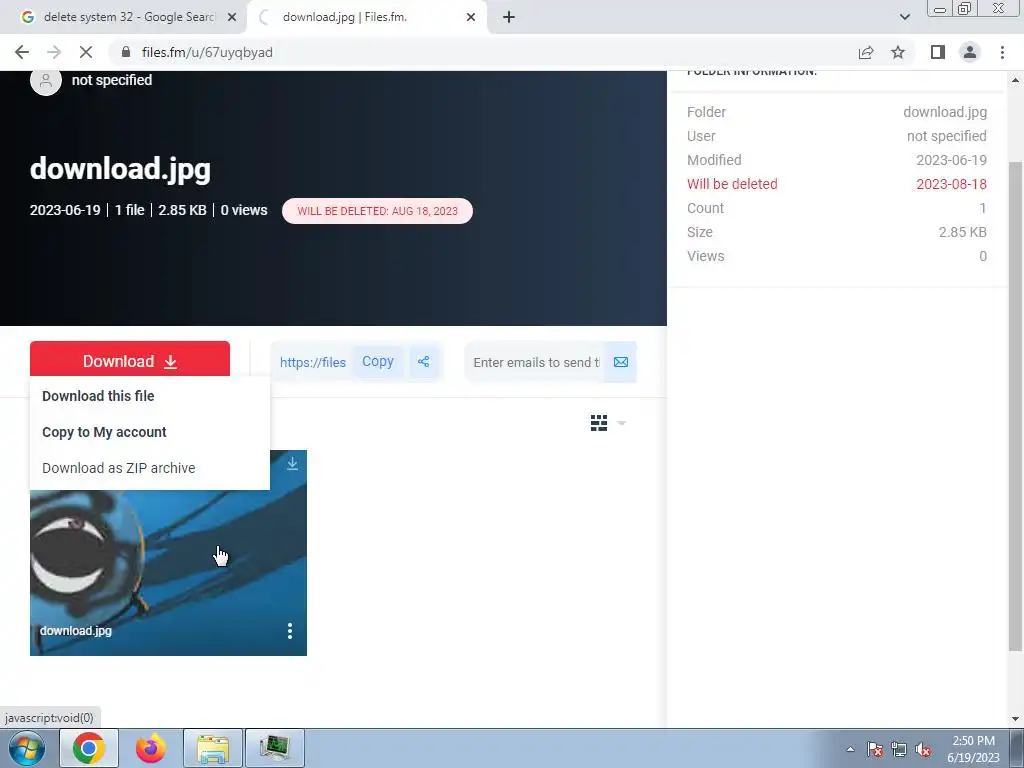Click the email recipients field

point(536,362)
